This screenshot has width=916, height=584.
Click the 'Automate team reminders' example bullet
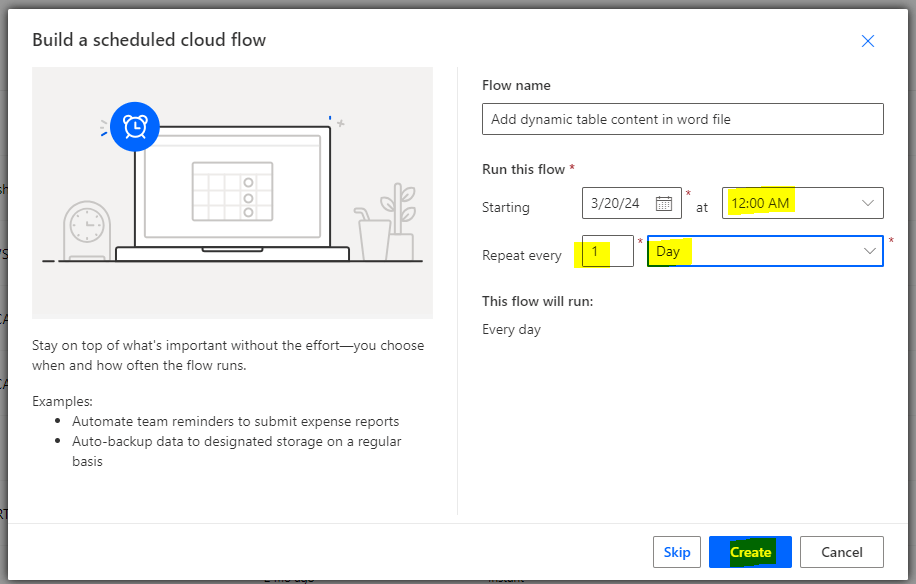235,421
